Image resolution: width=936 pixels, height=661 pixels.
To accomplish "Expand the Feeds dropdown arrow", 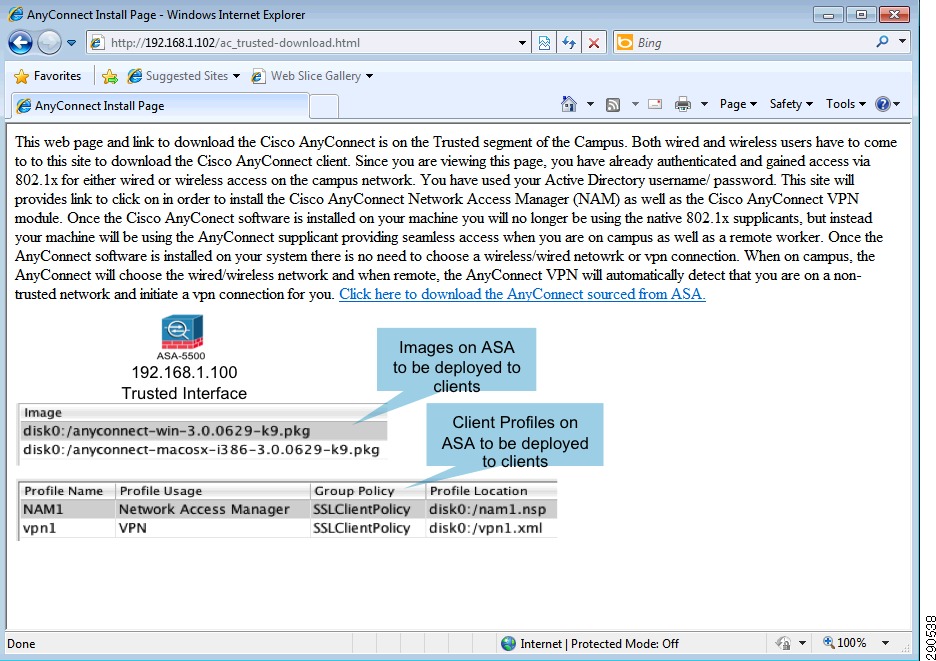I will point(635,104).
